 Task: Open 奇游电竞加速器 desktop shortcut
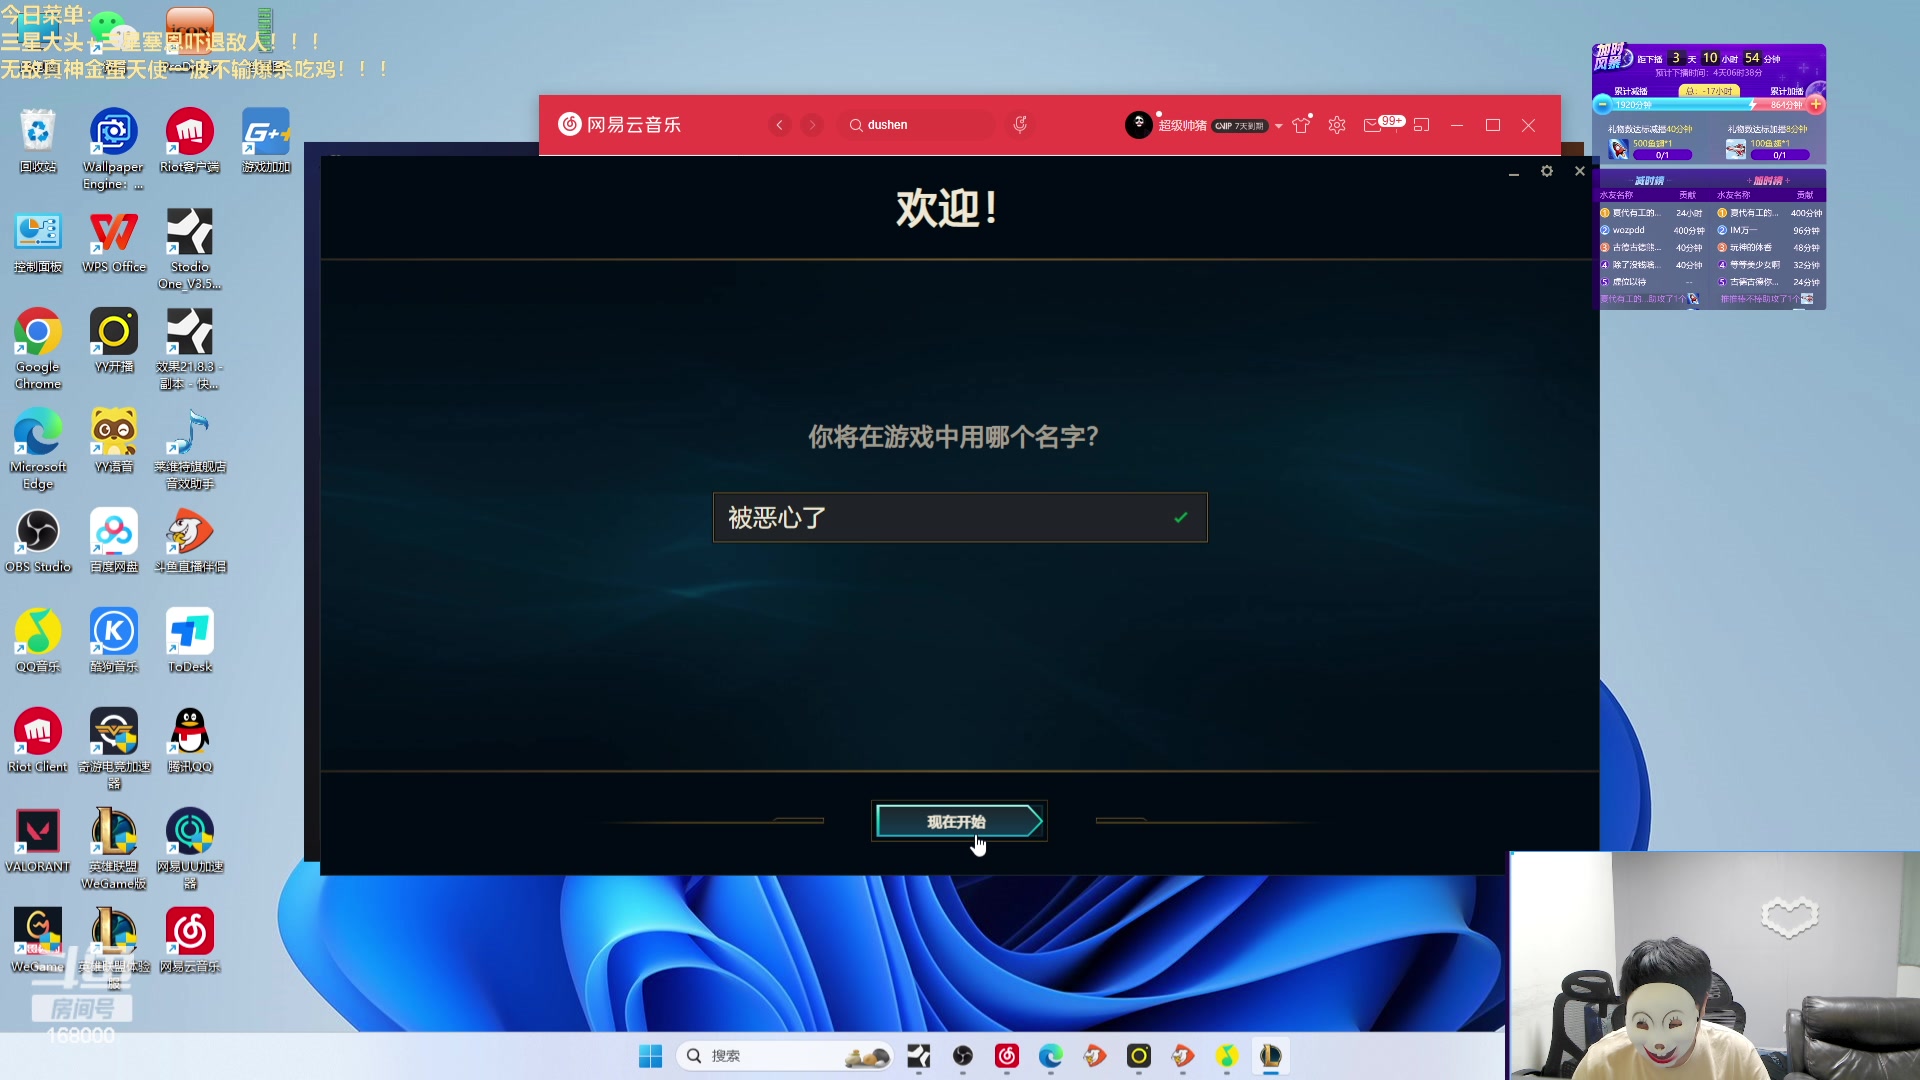(114, 749)
